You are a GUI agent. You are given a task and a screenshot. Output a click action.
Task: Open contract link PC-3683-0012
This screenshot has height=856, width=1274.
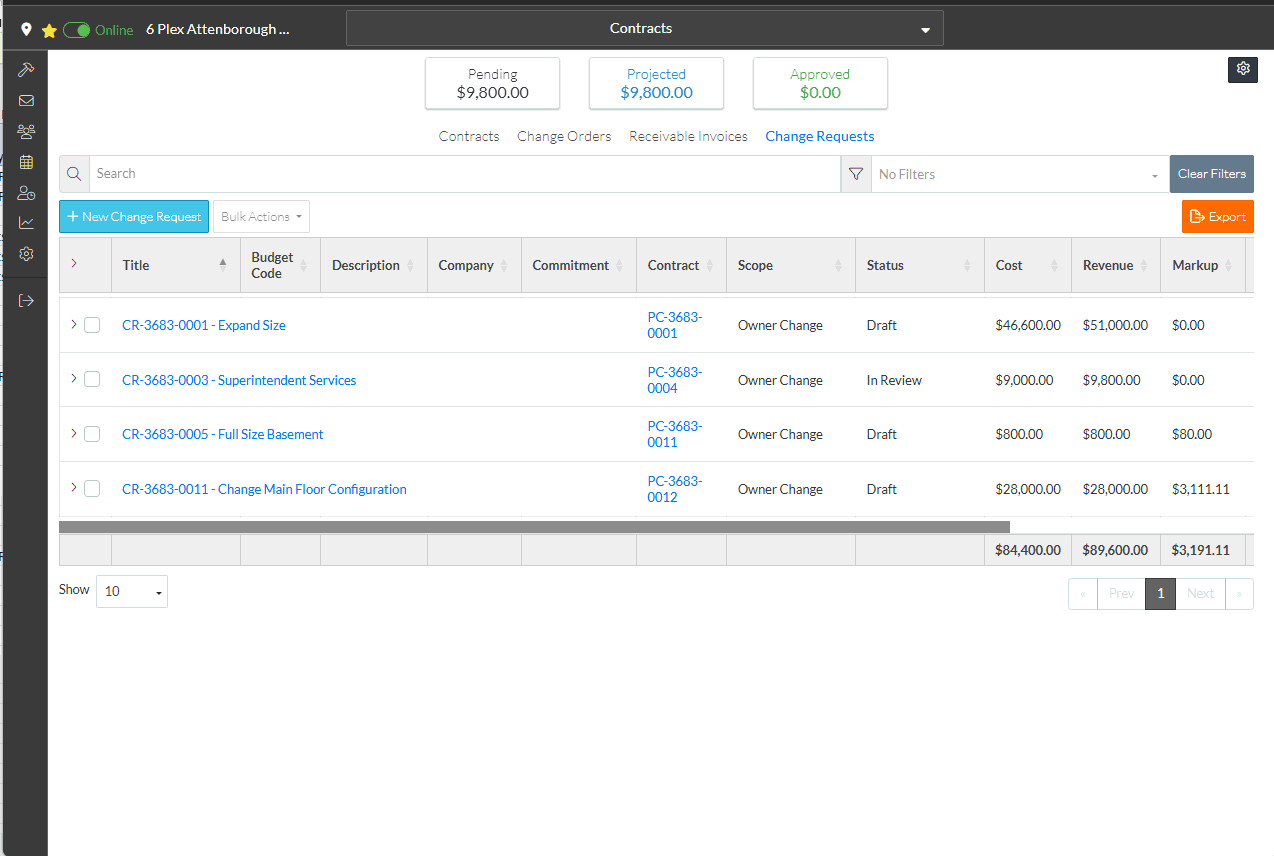pyautogui.click(x=675, y=489)
